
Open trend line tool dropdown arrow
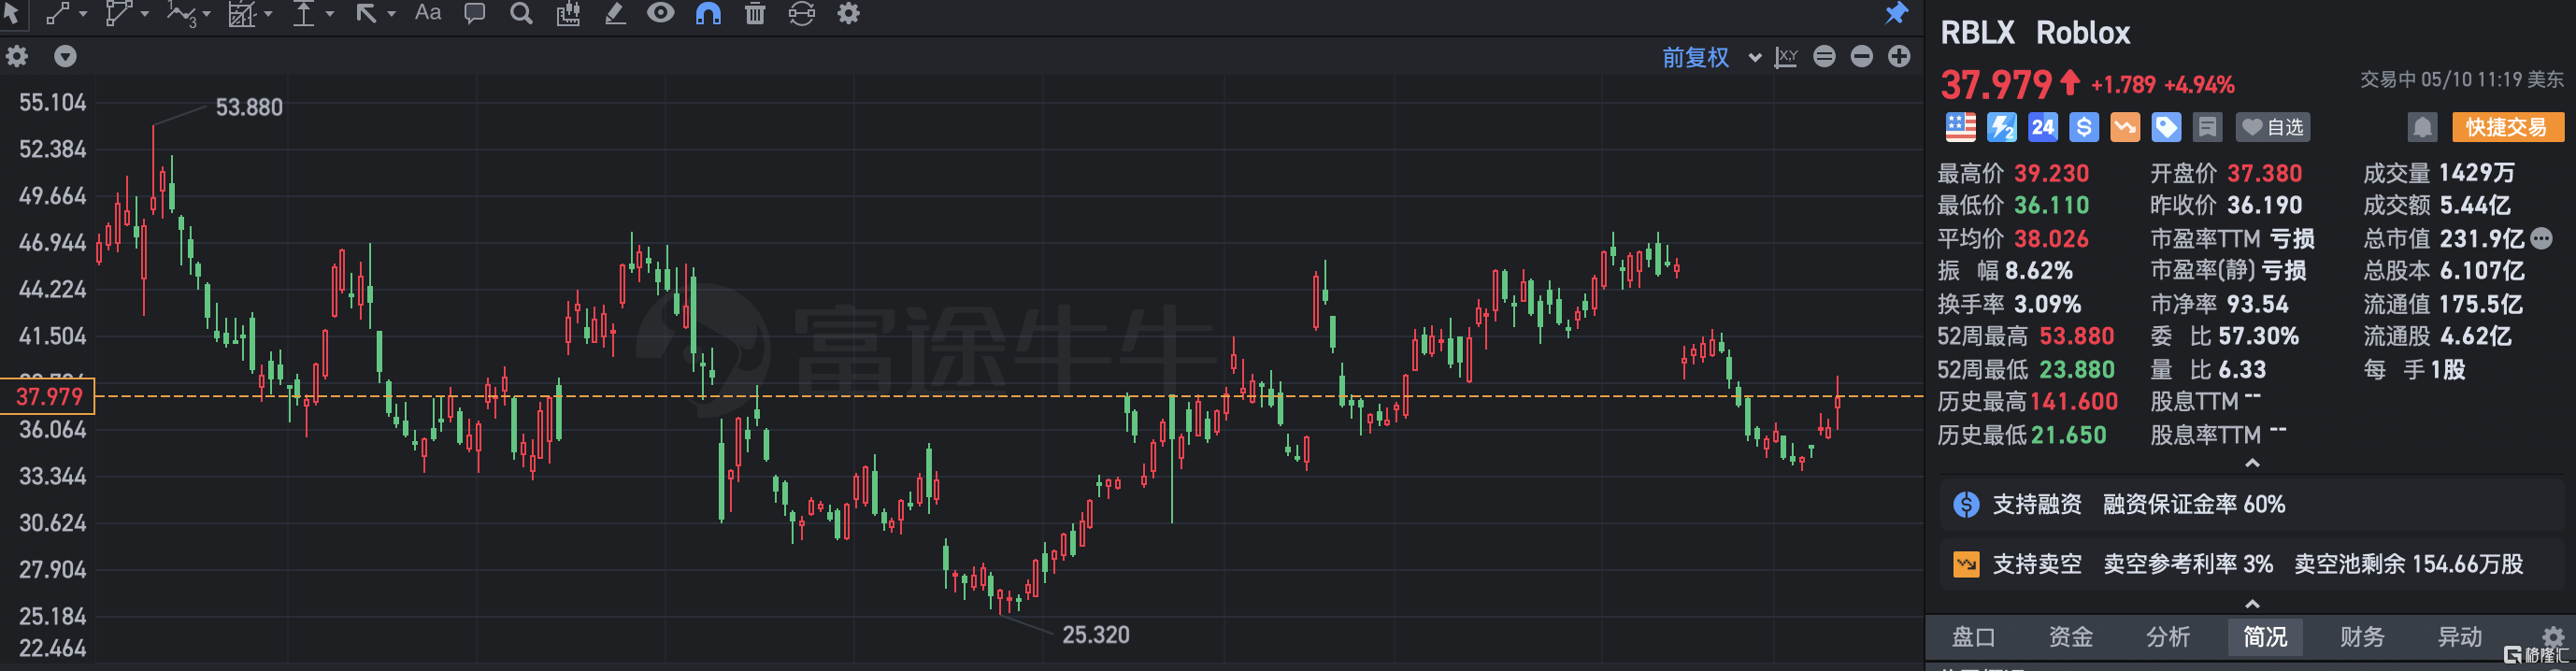[83, 14]
